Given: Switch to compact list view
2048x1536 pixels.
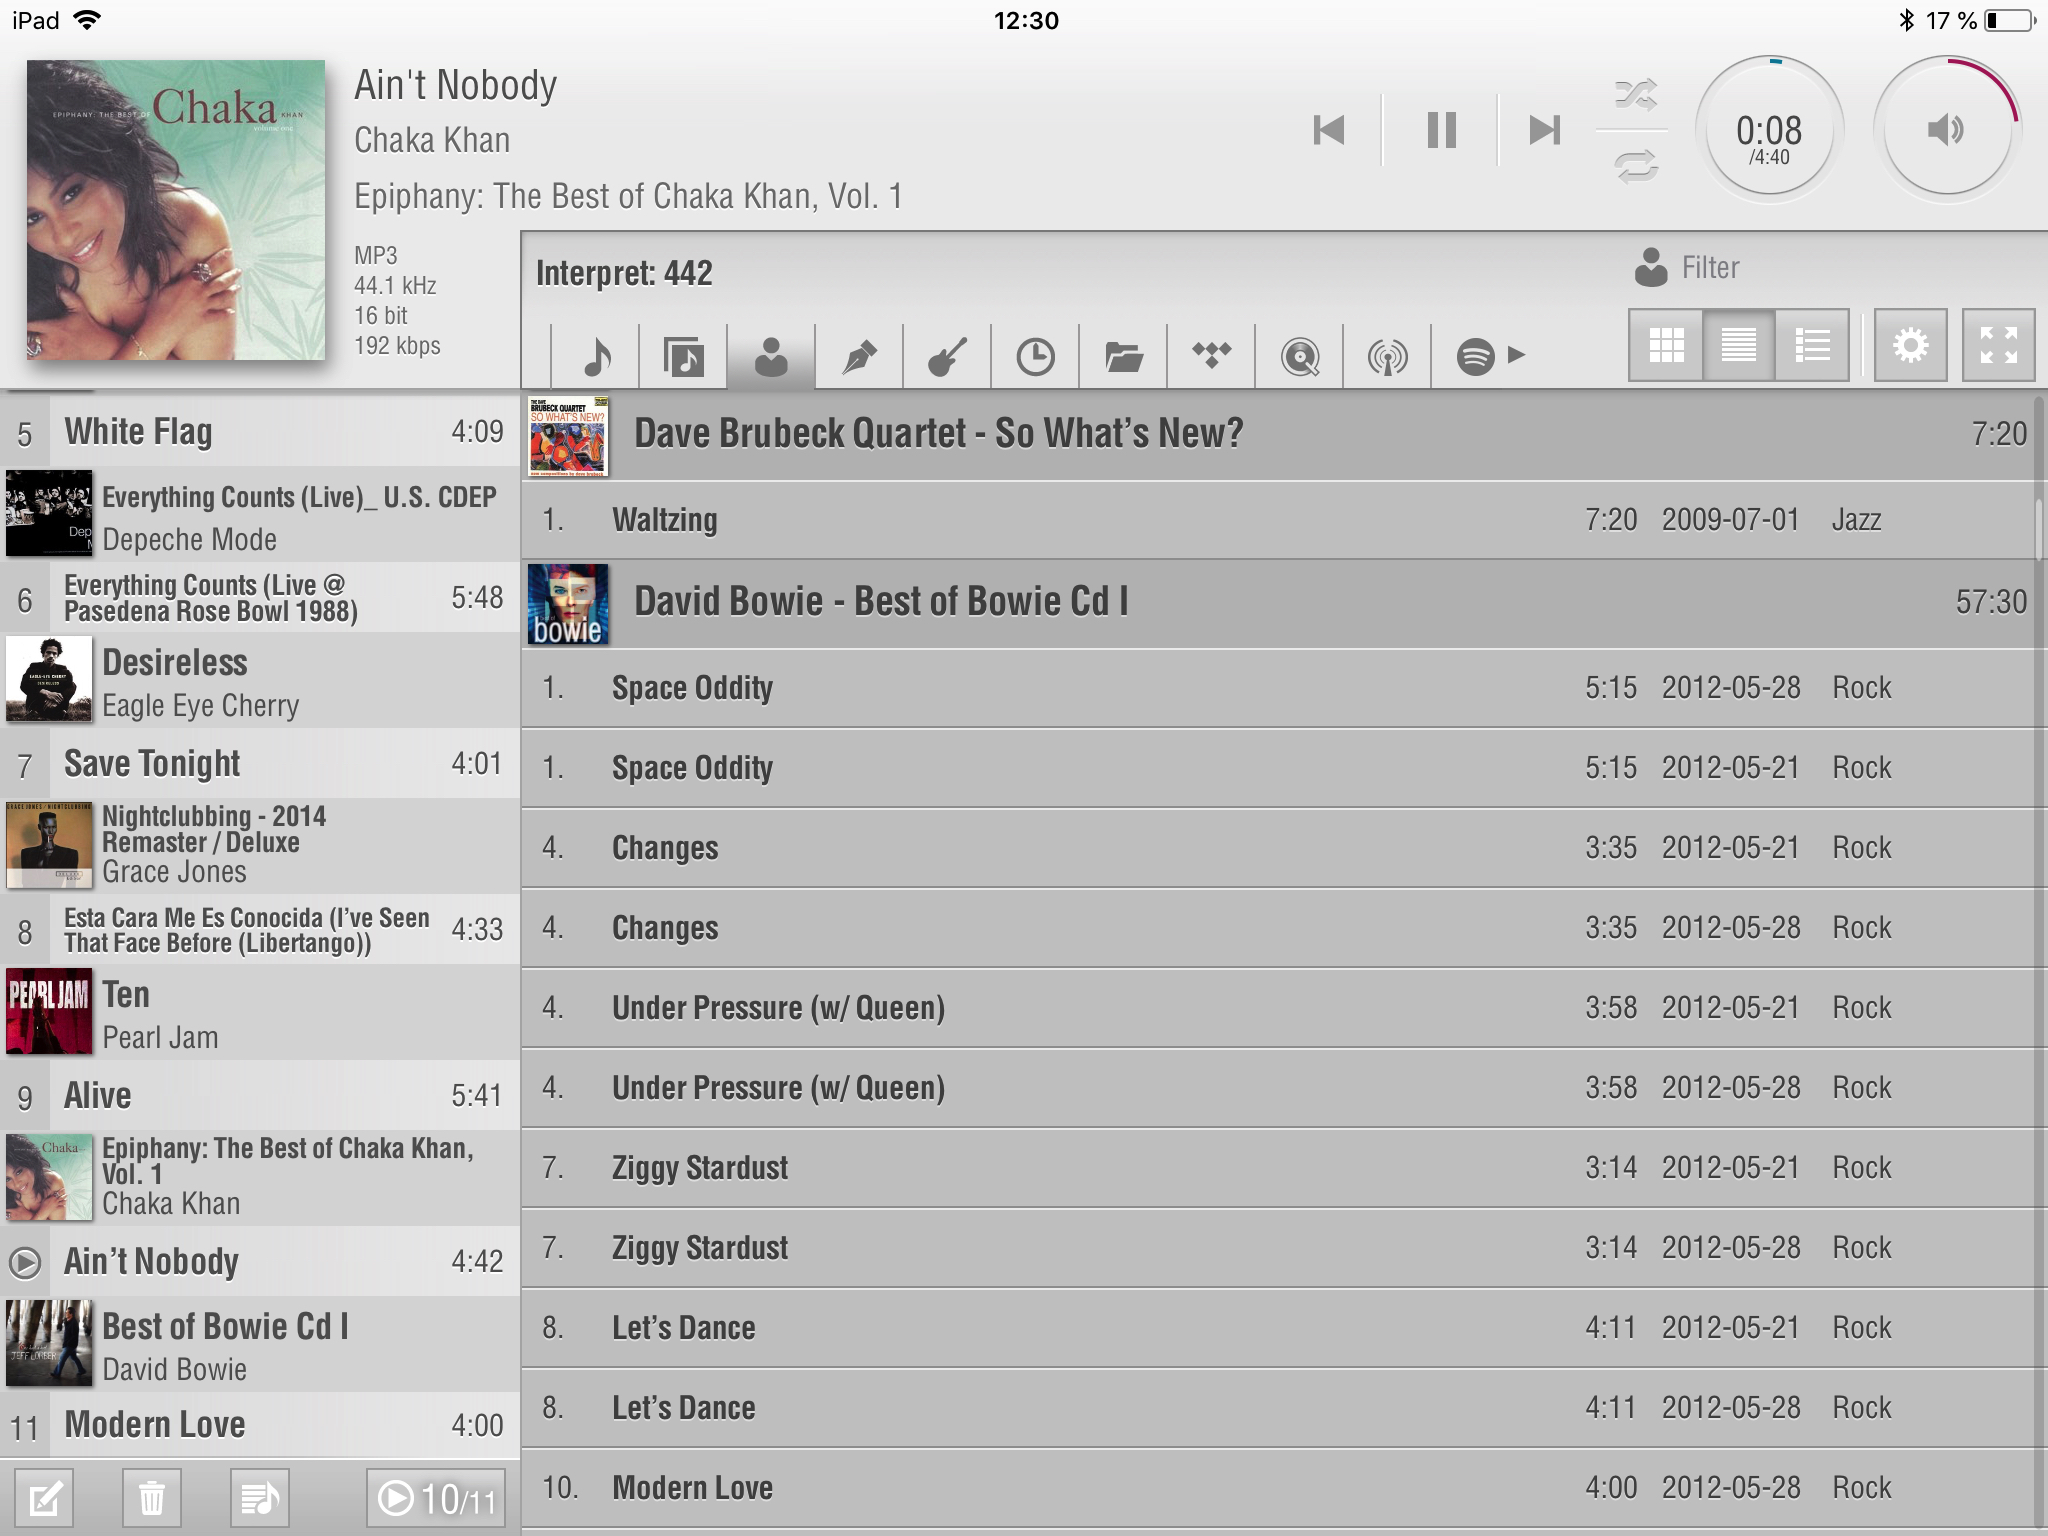Looking at the screenshot, I should [x=1739, y=346].
